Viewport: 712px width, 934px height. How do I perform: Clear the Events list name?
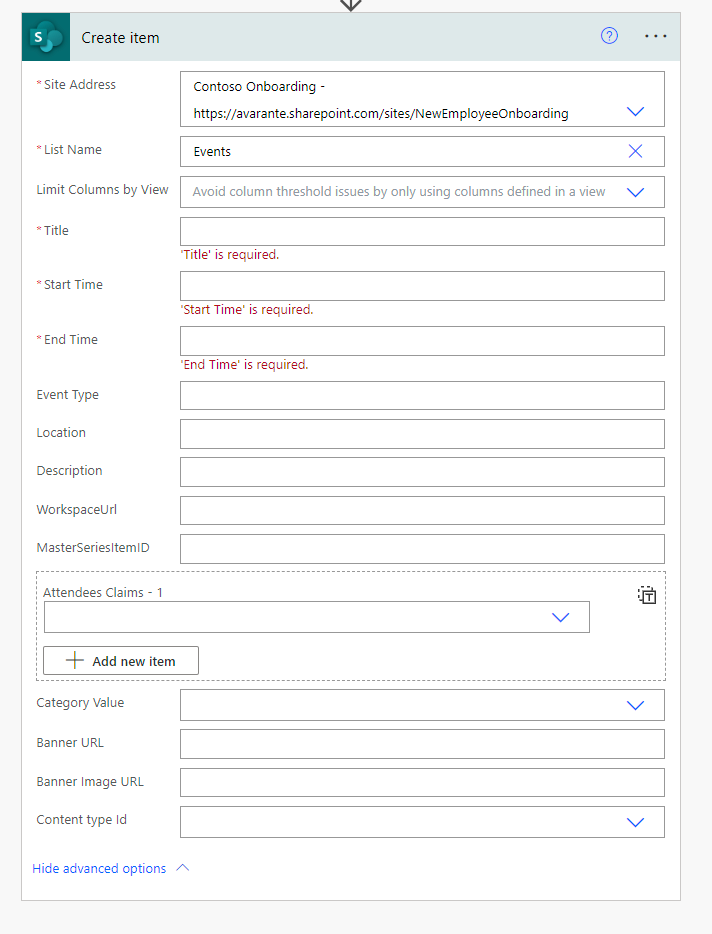635,151
